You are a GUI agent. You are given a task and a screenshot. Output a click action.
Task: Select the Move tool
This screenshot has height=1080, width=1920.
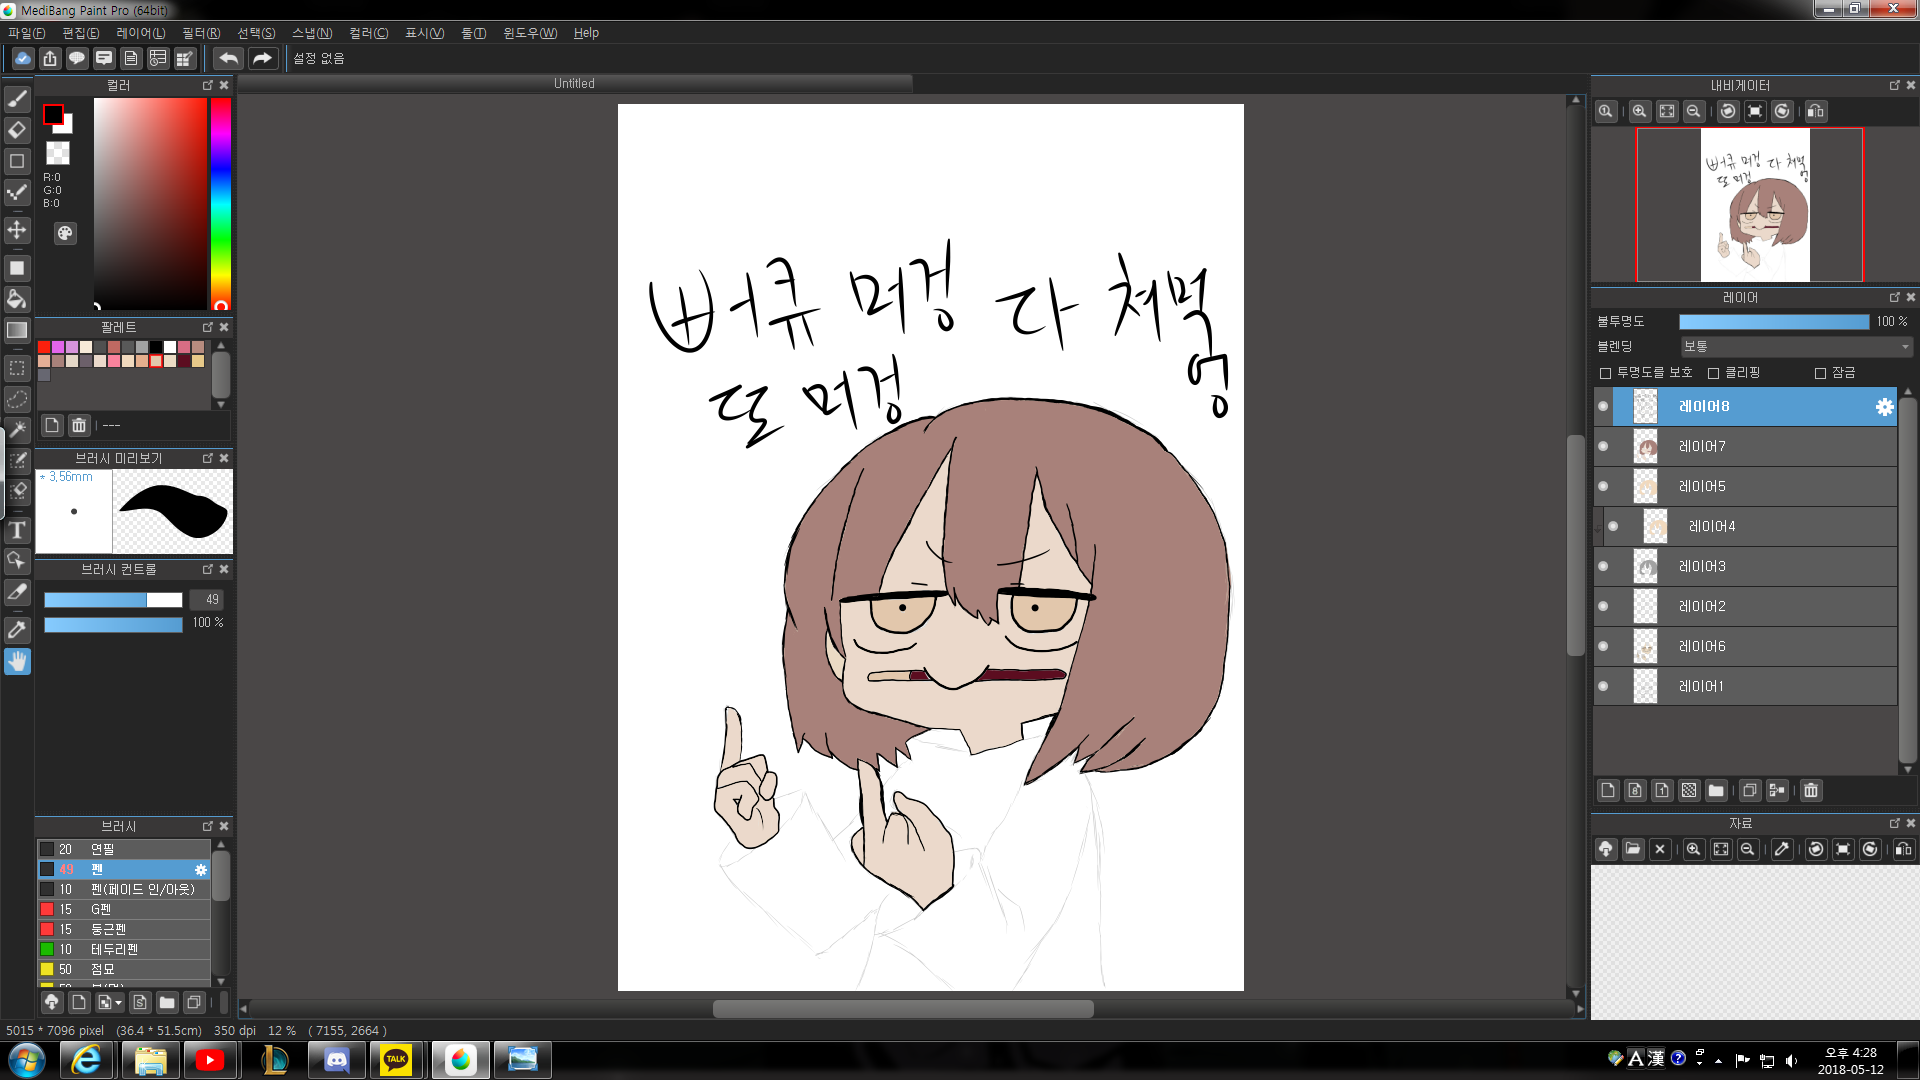(17, 230)
